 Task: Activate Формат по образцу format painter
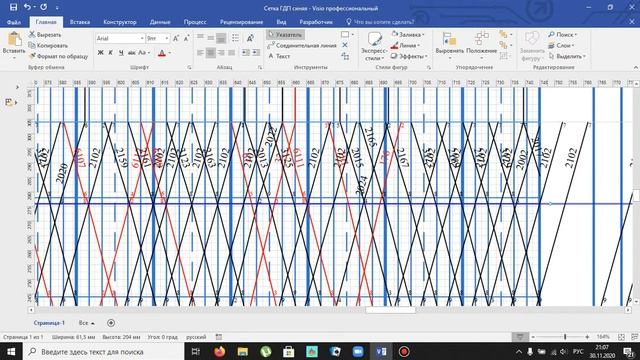click(x=58, y=56)
